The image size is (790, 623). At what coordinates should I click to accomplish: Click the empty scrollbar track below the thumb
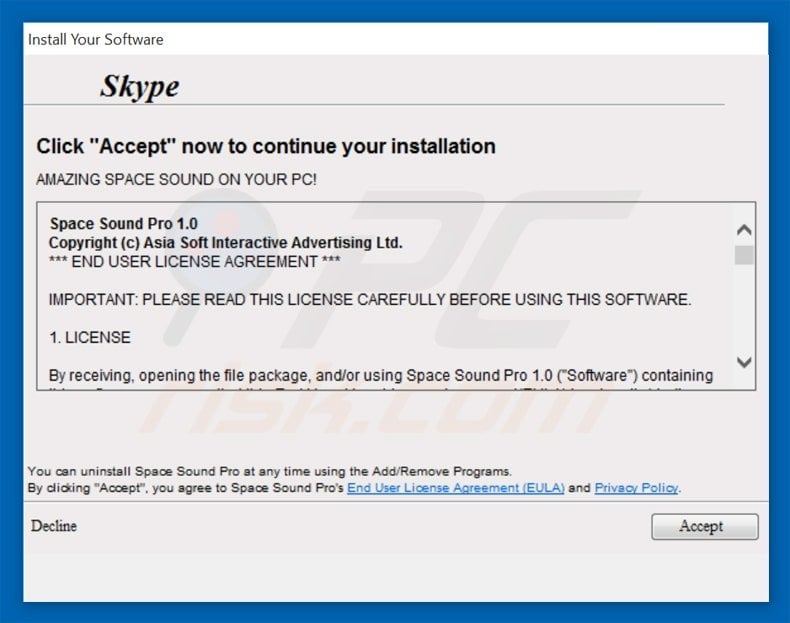pos(744,310)
